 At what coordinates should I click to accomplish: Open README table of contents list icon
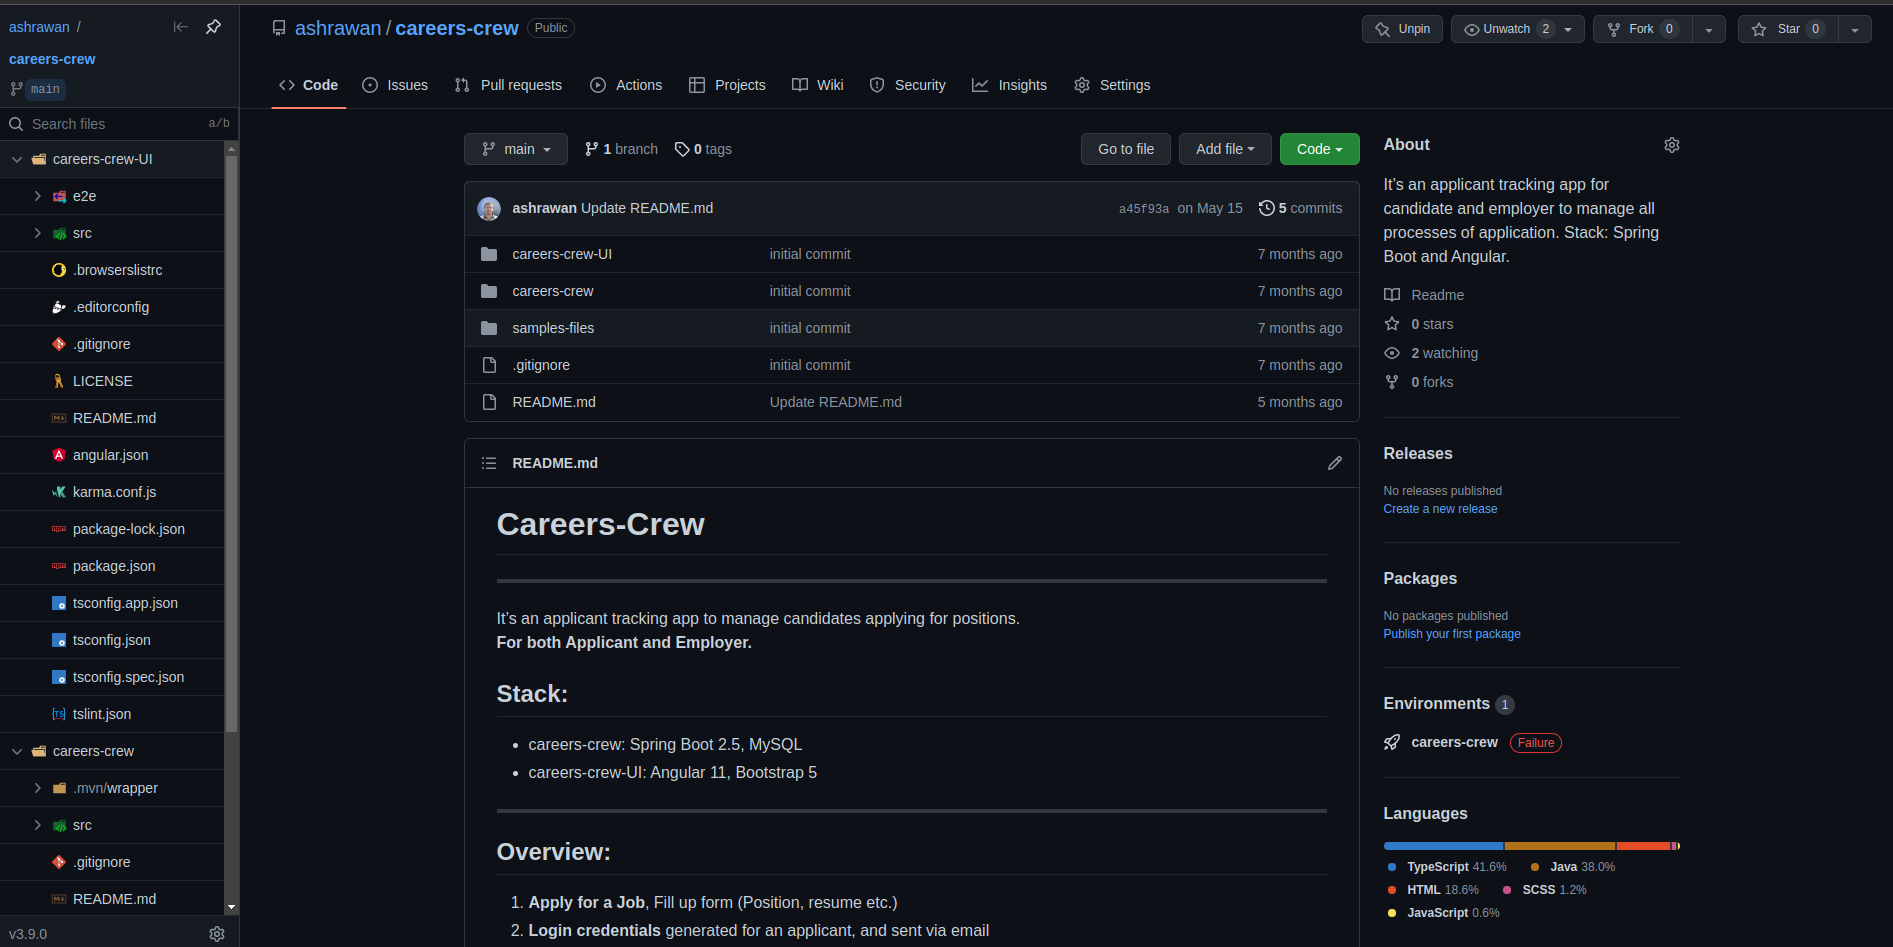click(489, 463)
